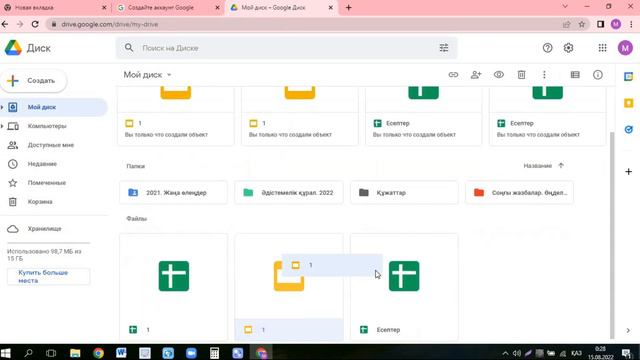Screen dimensions: 640x360
Task: Reload the current page
Action: [x=36, y=24]
